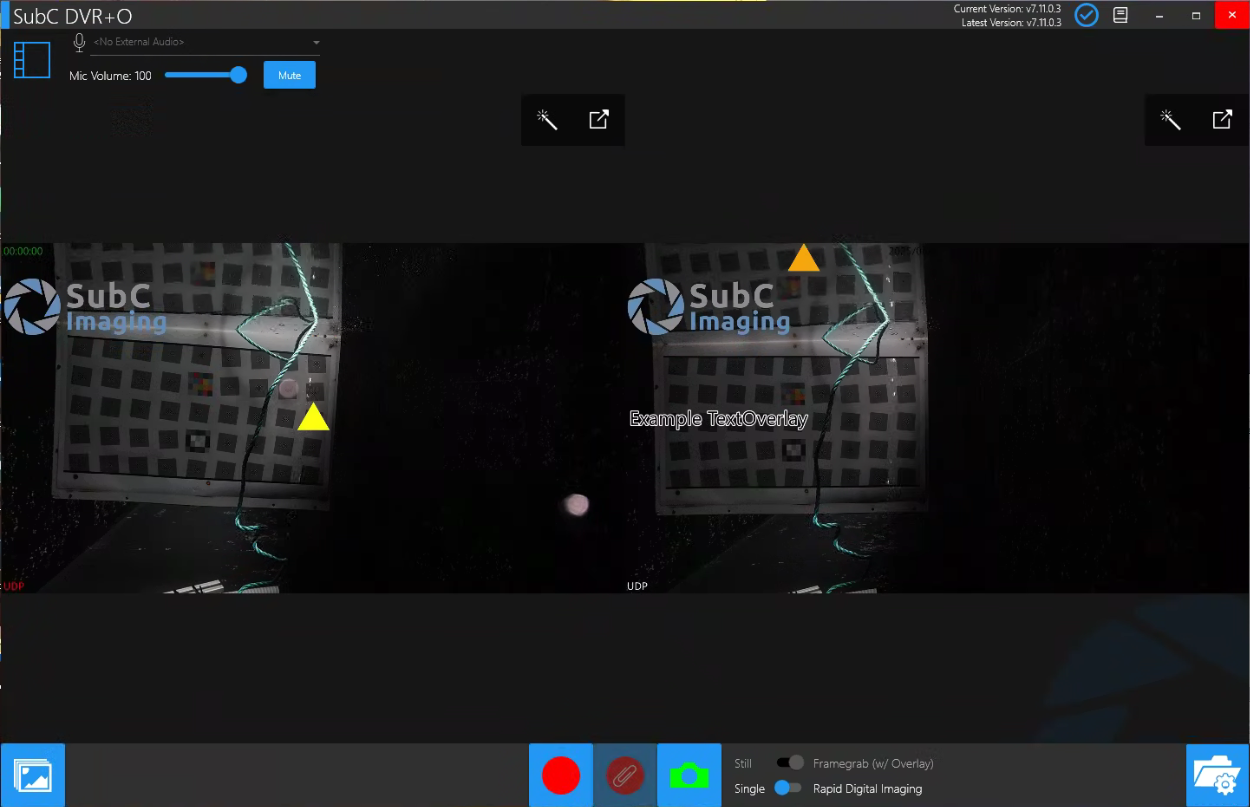
Task: Take a still with the green camera icon
Action: coord(689,775)
